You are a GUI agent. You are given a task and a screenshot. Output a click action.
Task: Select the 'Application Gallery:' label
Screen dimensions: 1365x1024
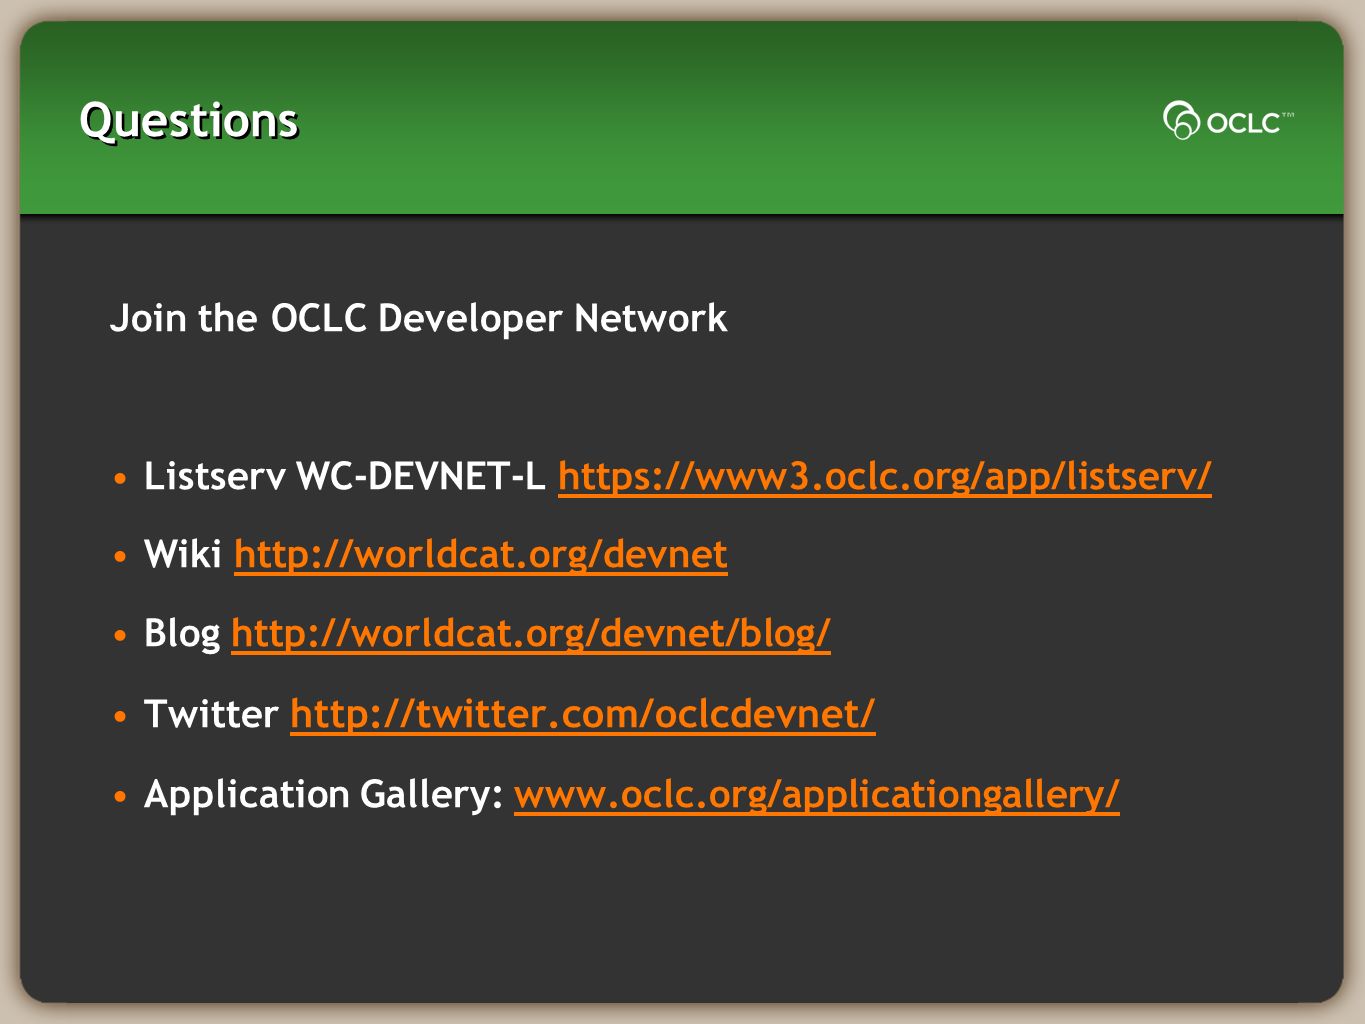(323, 794)
